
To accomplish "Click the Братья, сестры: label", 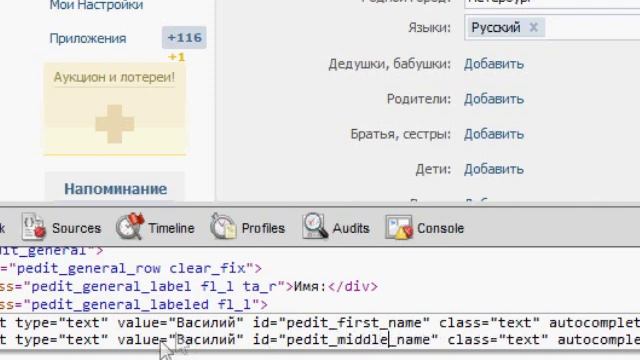I will [x=400, y=135].
